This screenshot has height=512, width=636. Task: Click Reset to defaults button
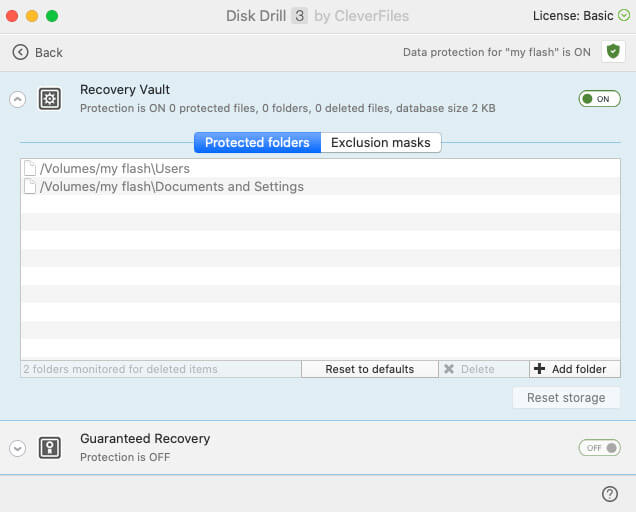pos(370,369)
